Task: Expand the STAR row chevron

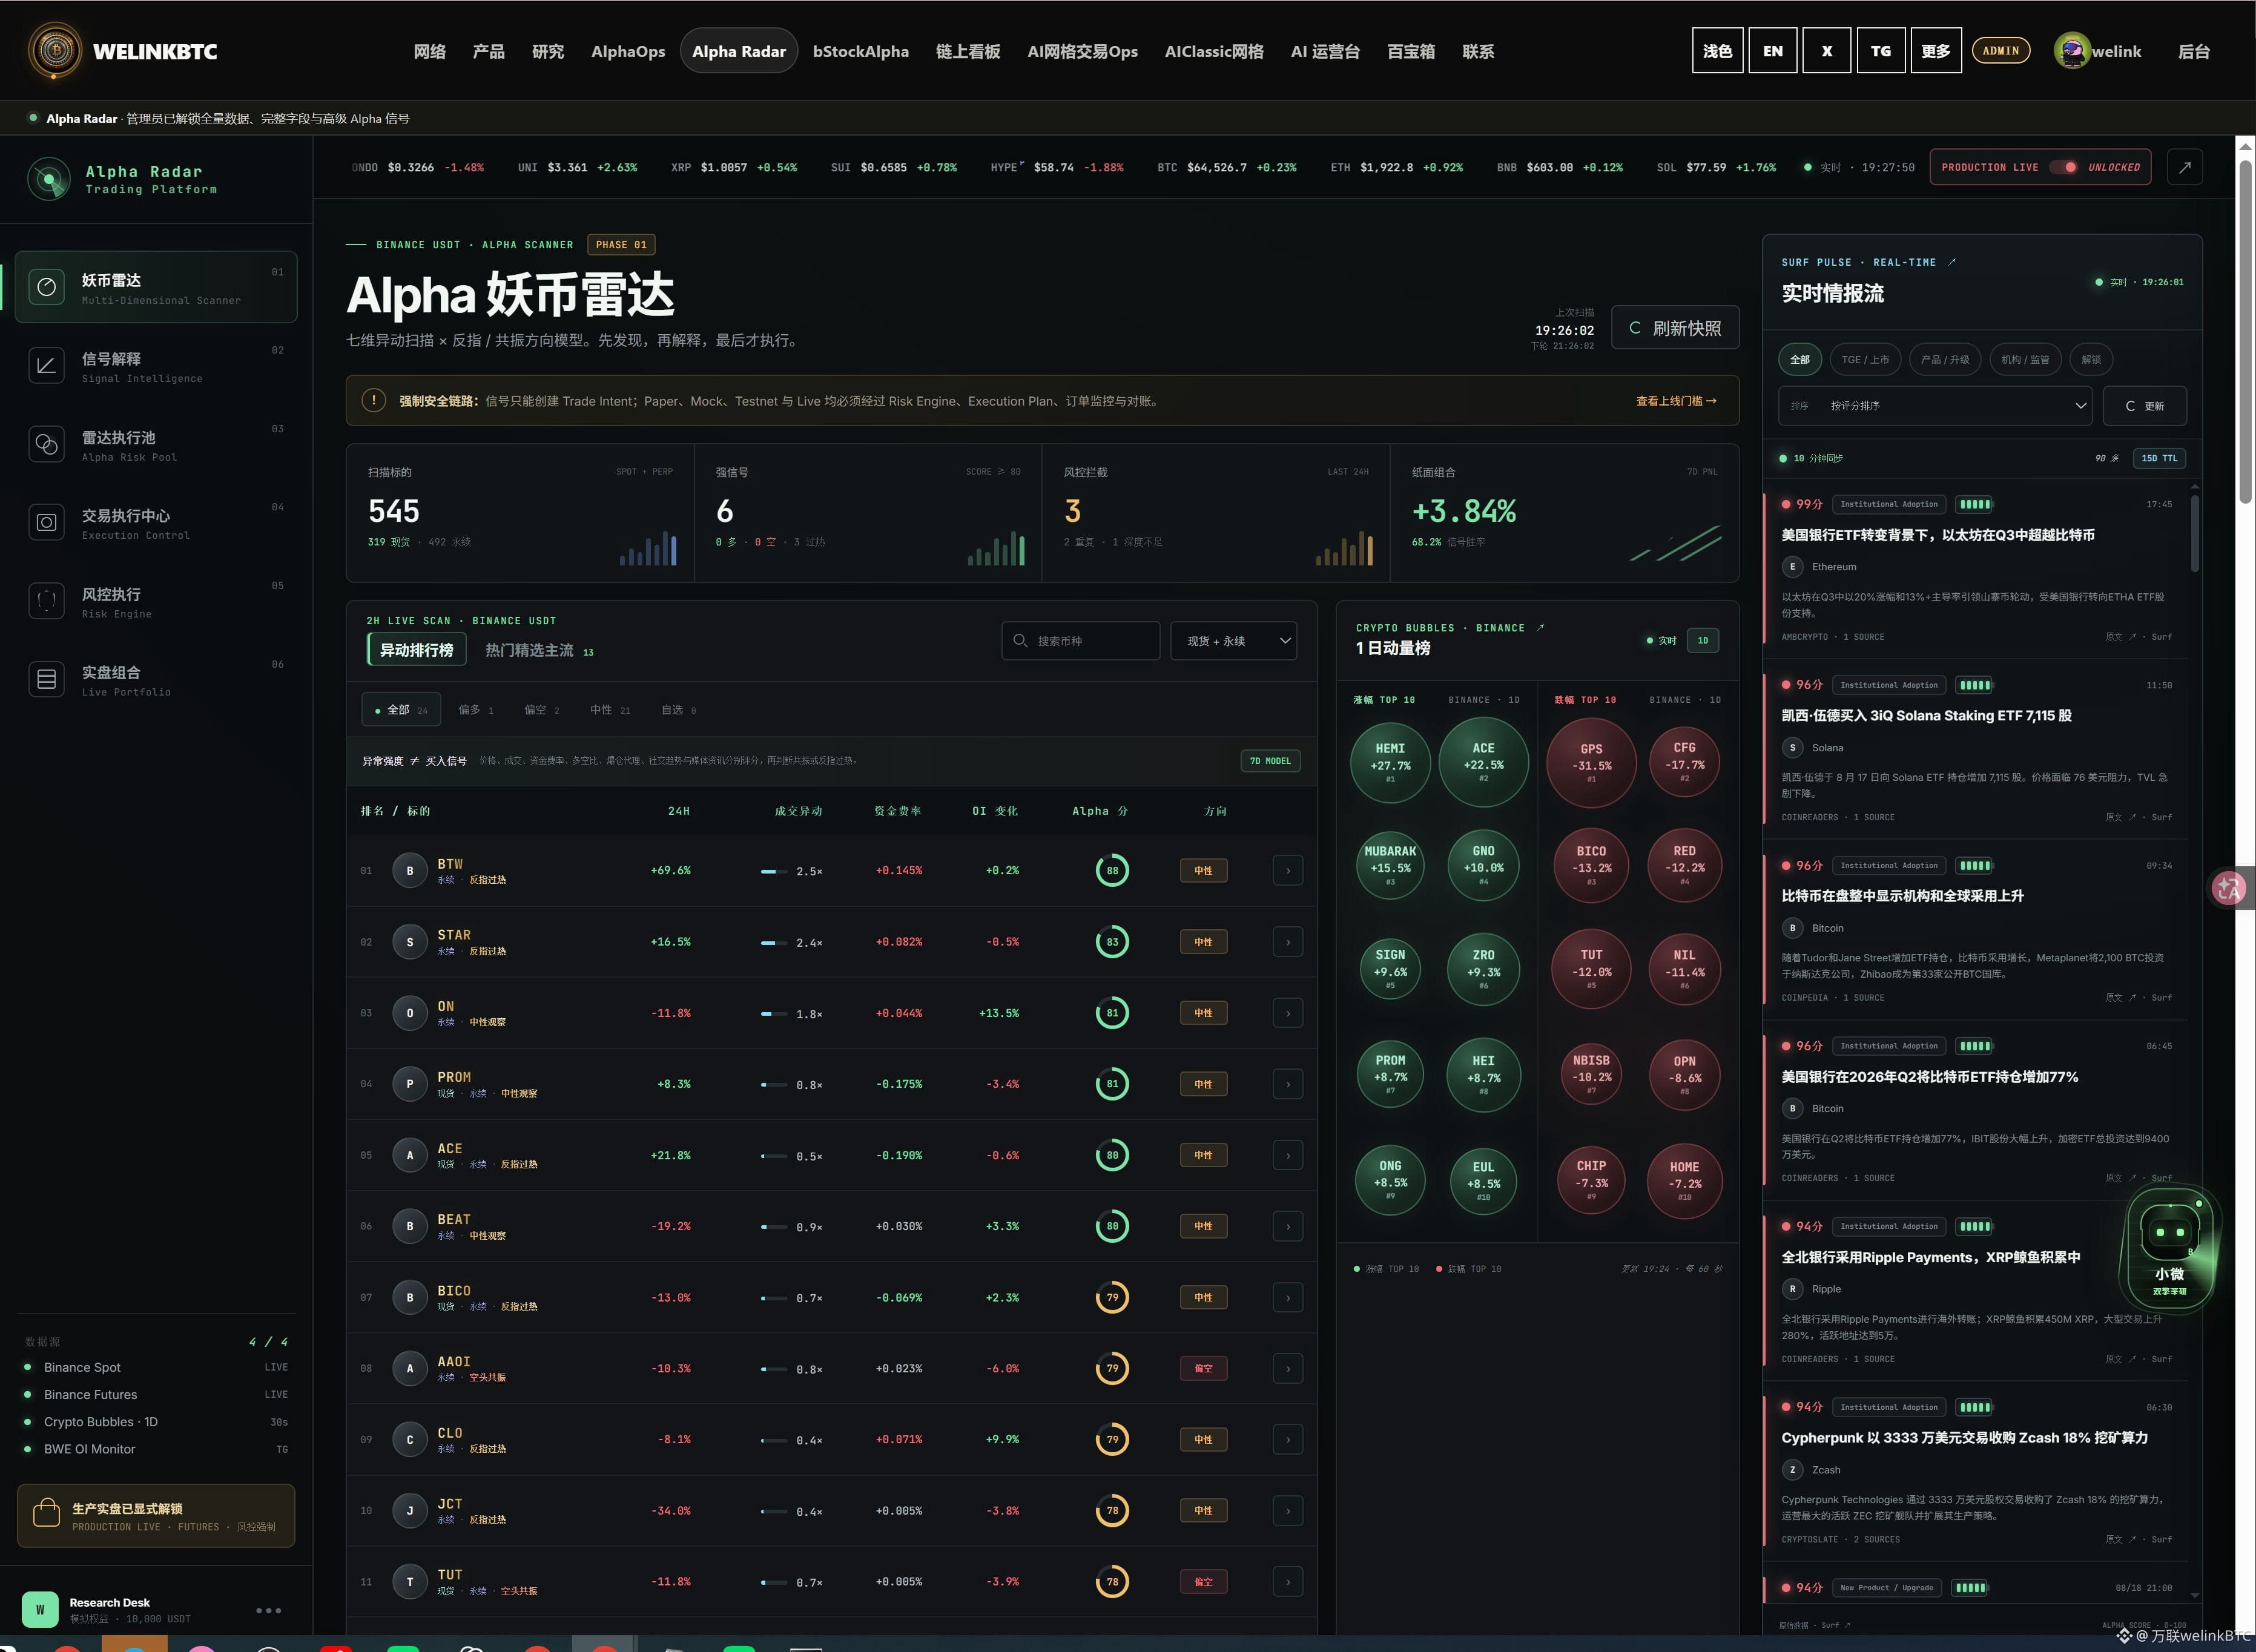Action: pos(1288,942)
